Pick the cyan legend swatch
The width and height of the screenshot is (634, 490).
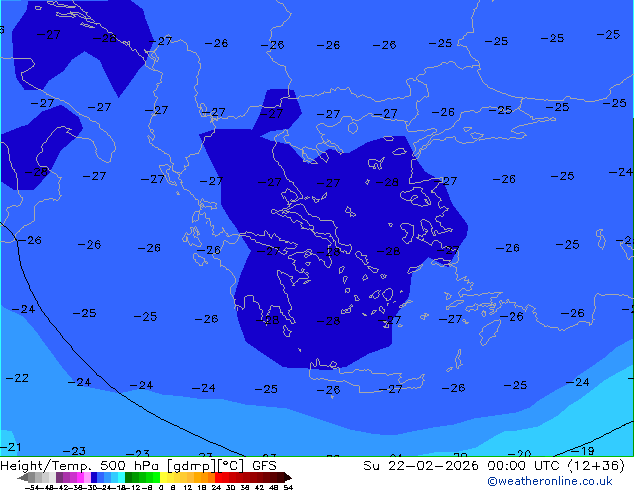tap(121, 477)
